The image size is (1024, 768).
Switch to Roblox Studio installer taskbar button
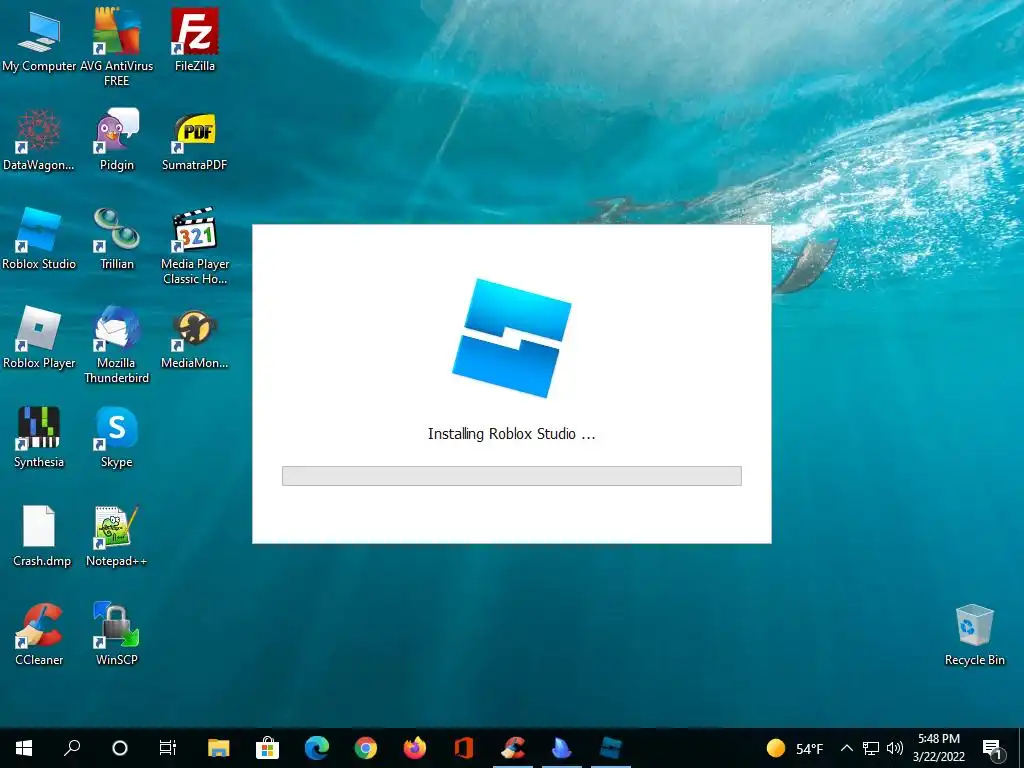click(x=611, y=748)
